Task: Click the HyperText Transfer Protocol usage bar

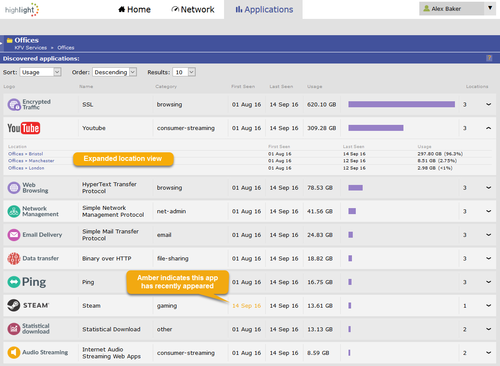Action: [x=355, y=188]
